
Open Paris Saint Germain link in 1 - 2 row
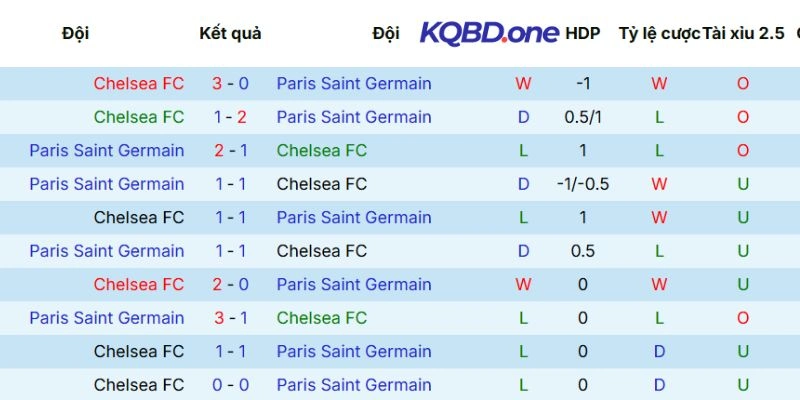pyautogui.click(x=354, y=117)
